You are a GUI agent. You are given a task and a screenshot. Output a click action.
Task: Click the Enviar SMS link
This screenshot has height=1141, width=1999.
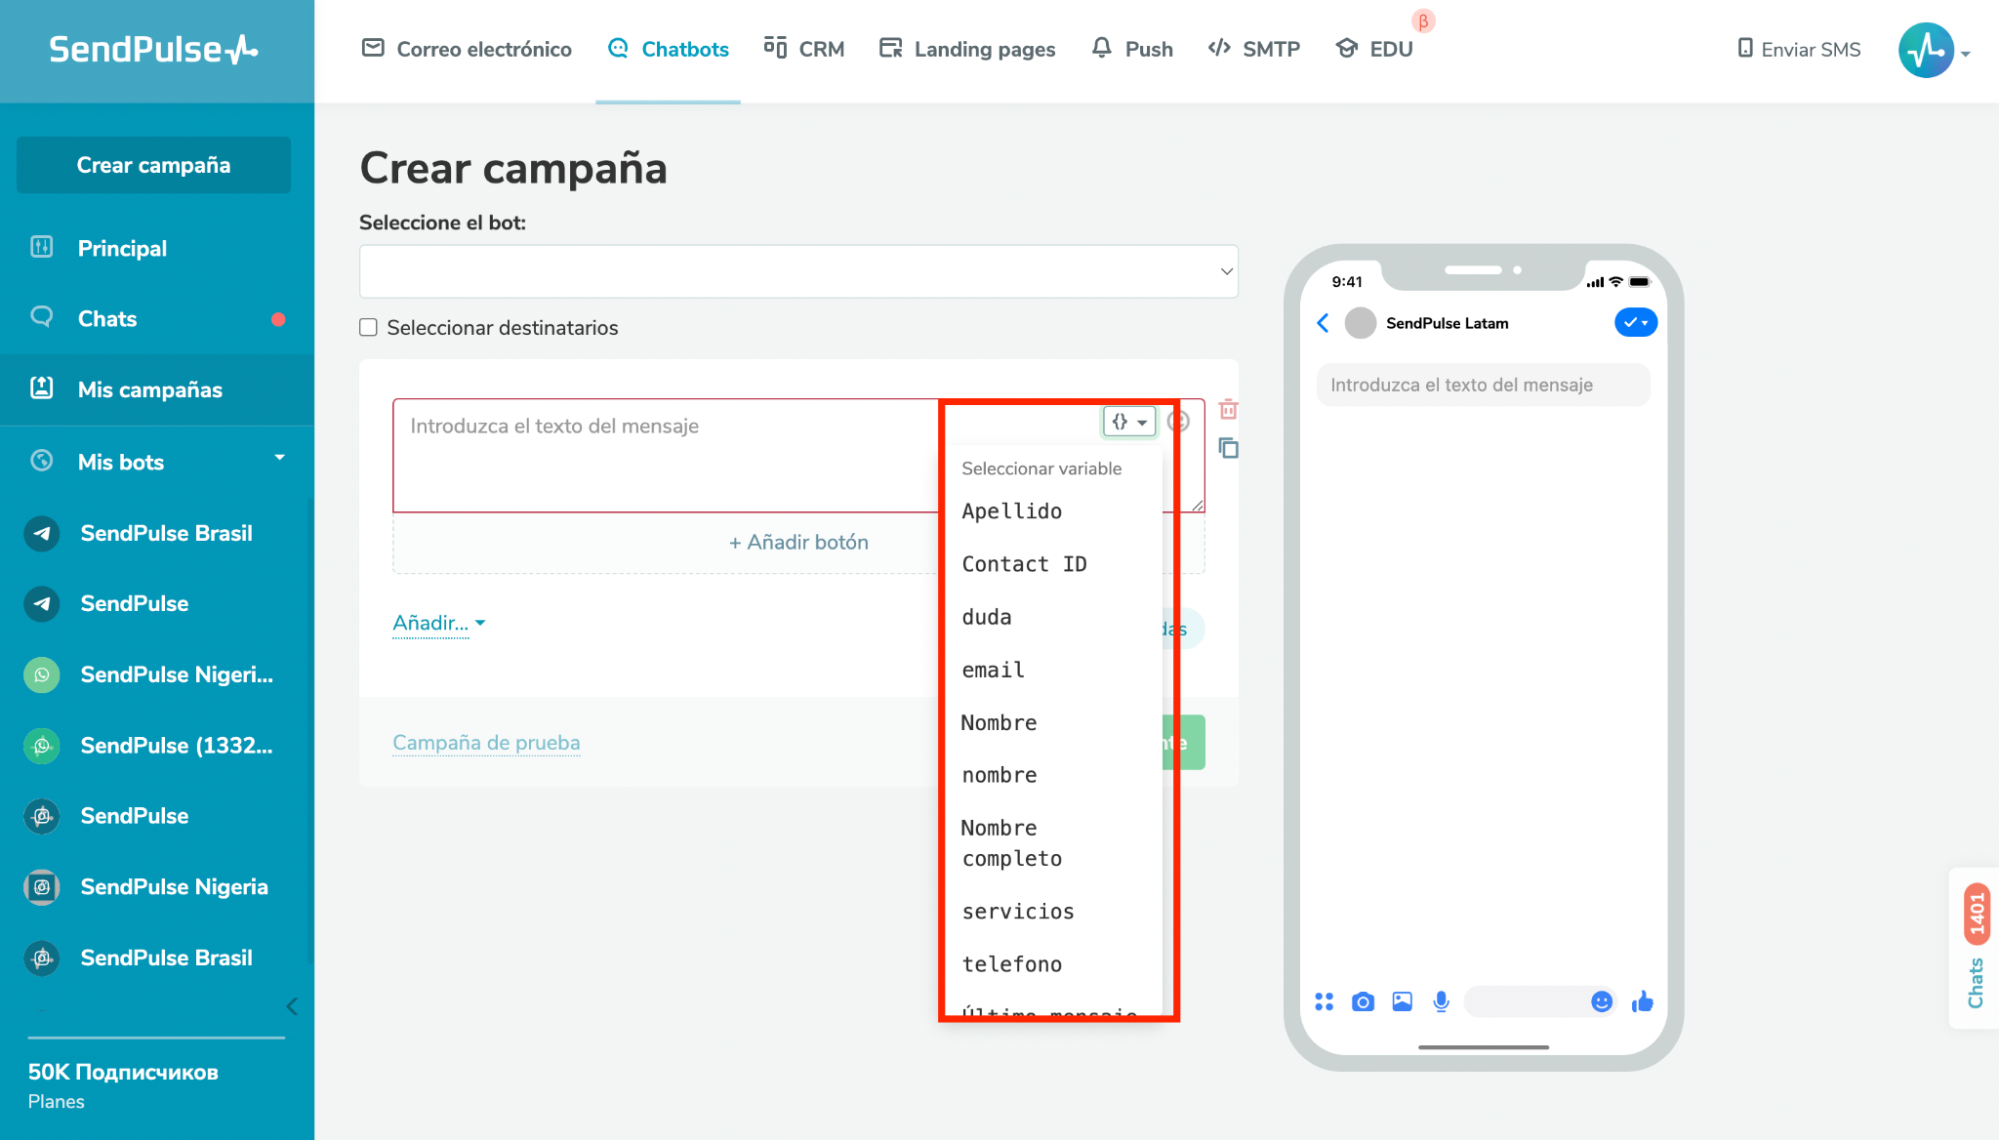point(1799,49)
